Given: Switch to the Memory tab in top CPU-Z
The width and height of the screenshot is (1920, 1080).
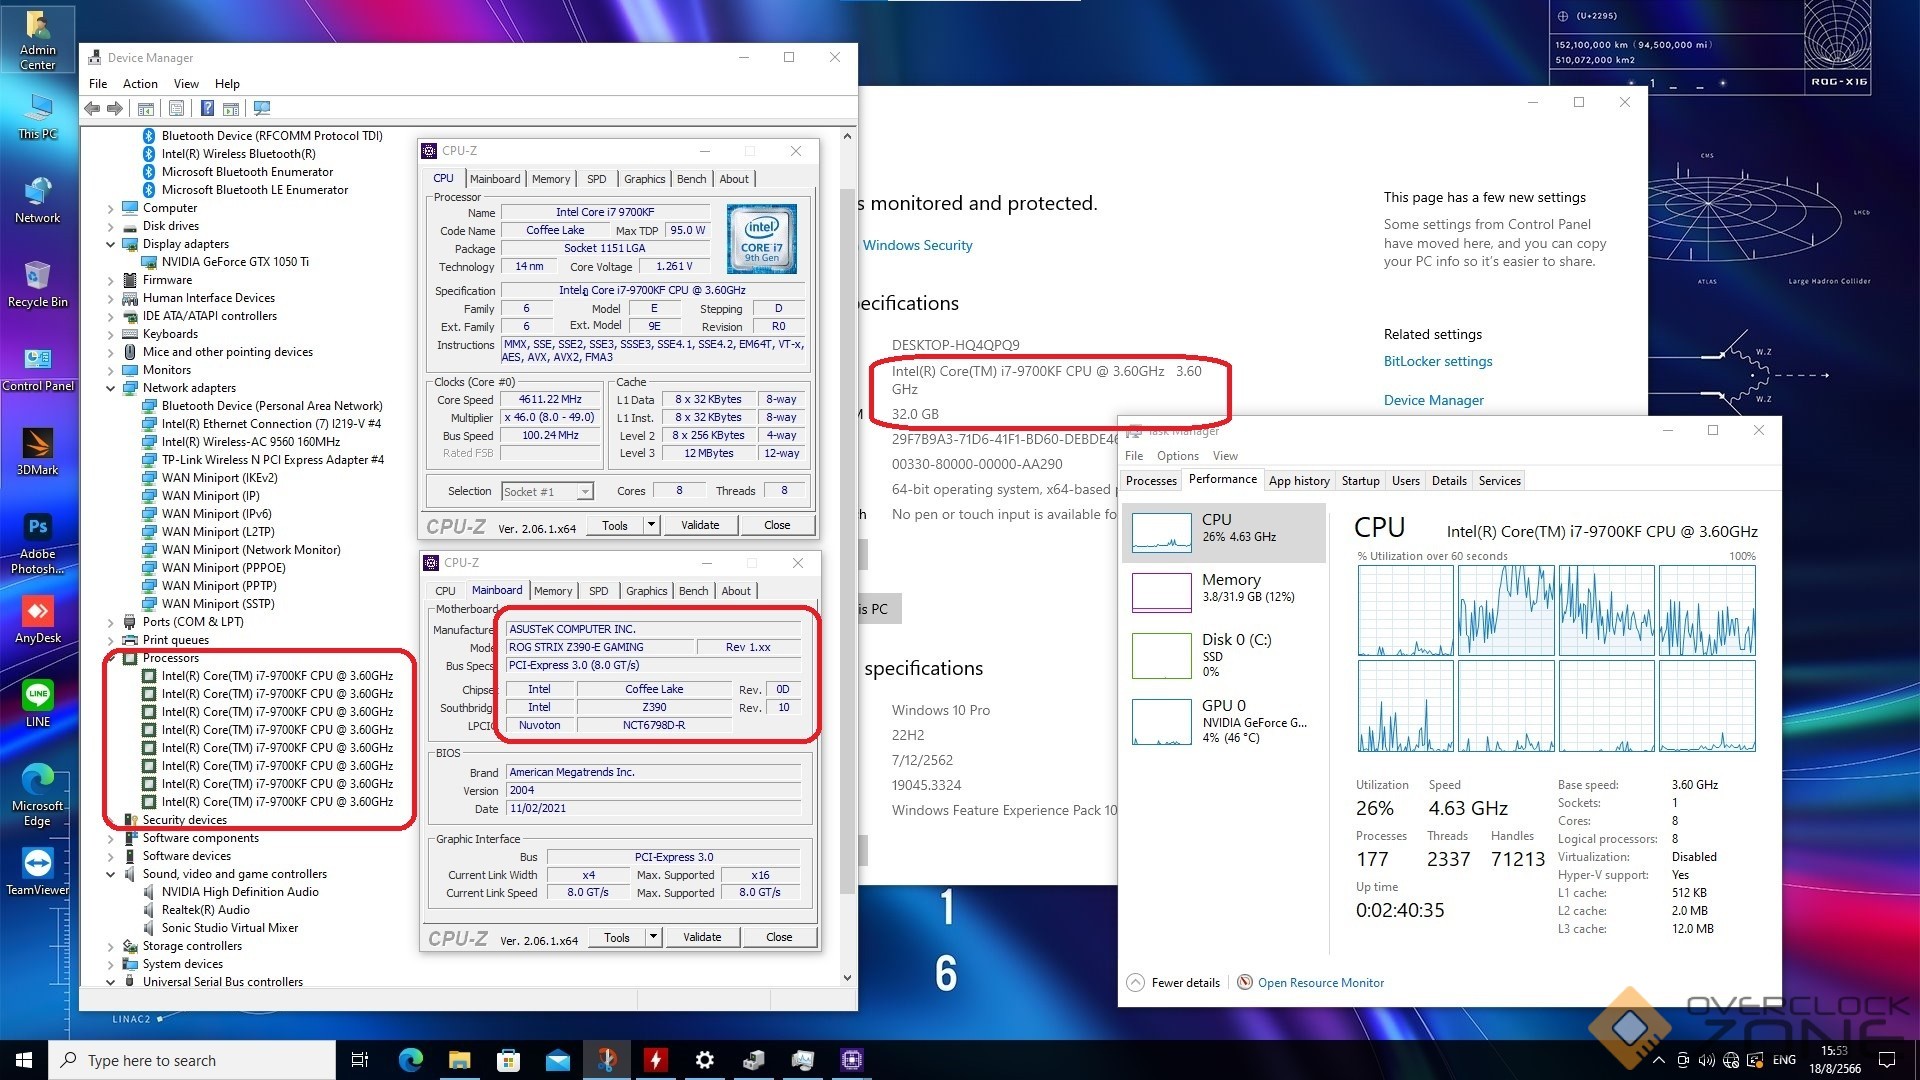Looking at the screenshot, I should [550, 179].
